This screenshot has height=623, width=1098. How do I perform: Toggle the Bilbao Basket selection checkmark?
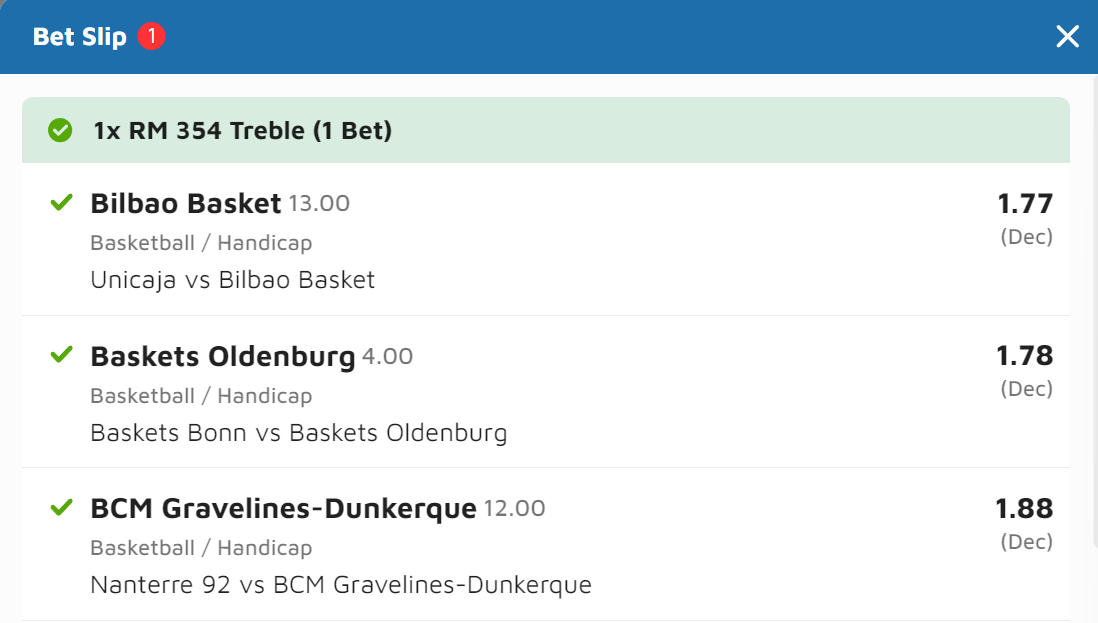(62, 203)
